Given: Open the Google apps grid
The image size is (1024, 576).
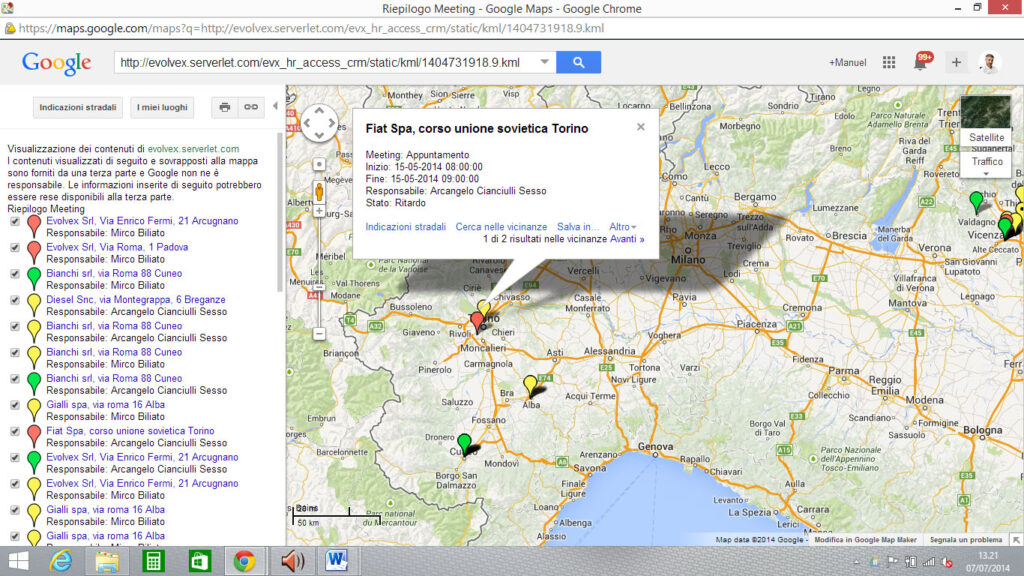Looking at the screenshot, I should click(889, 62).
